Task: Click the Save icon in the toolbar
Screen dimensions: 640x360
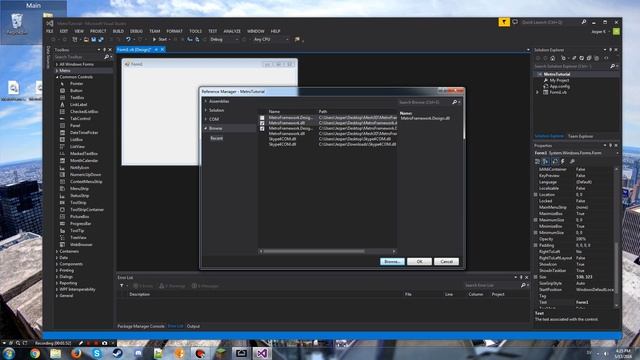Action: (x=93, y=40)
